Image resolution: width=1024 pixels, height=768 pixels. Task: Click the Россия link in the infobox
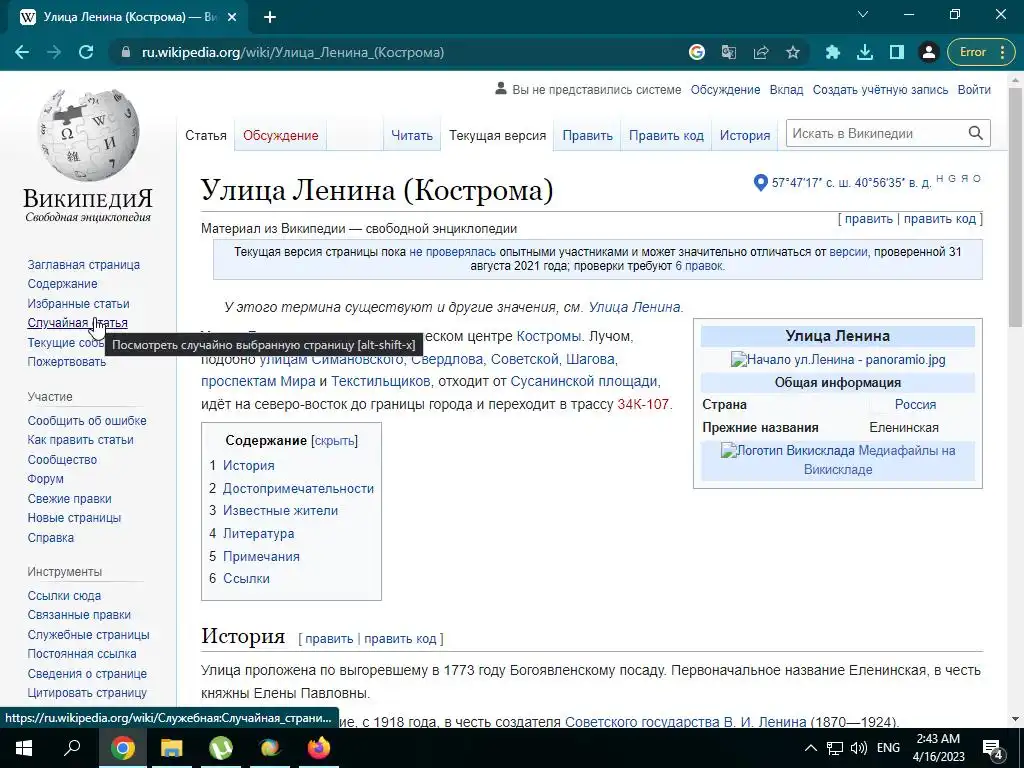pos(916,404)
